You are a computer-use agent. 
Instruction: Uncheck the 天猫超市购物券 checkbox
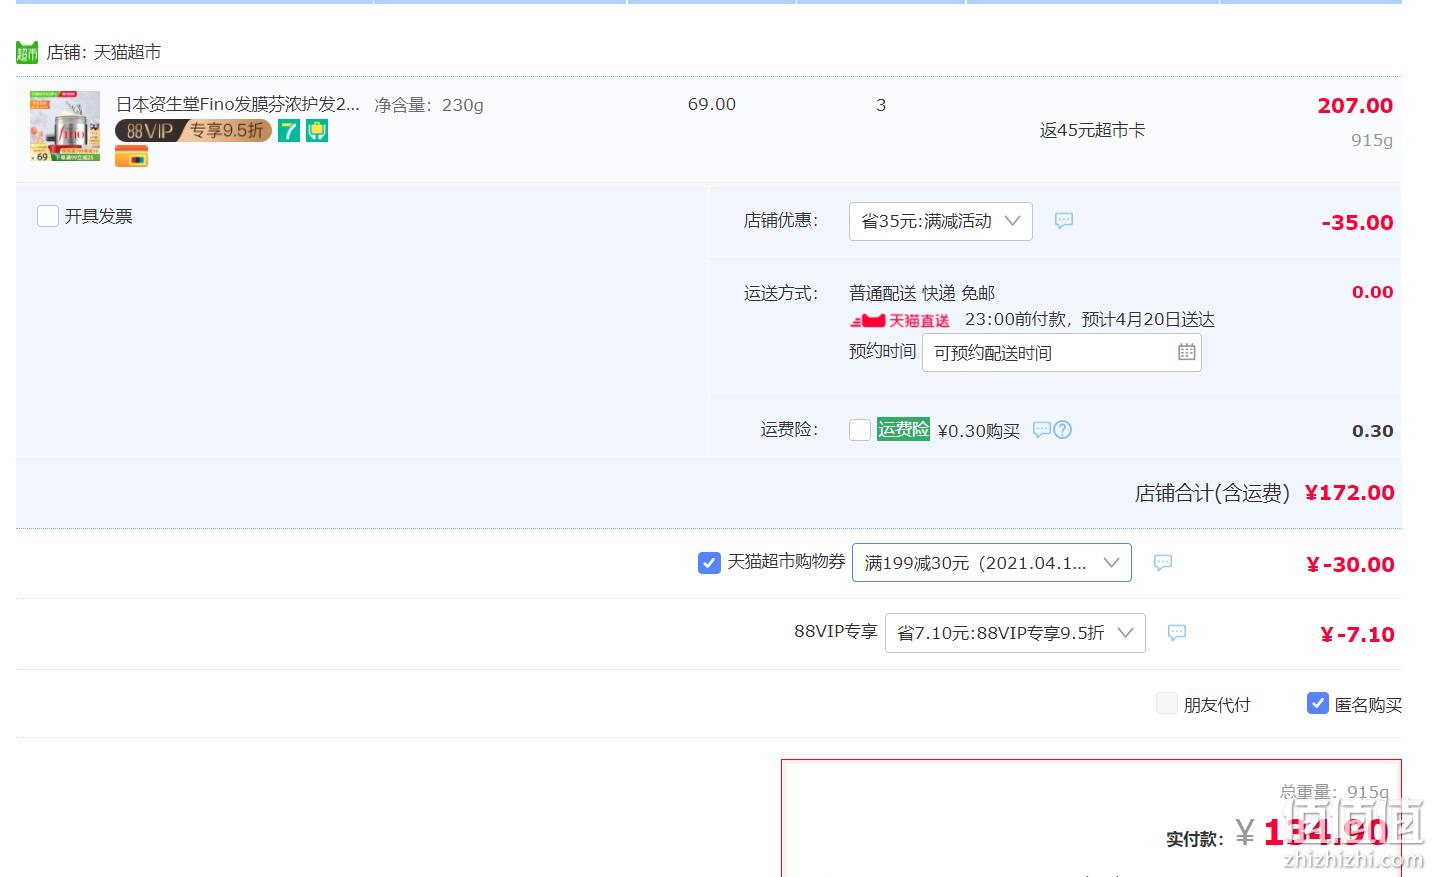point(709,563)
